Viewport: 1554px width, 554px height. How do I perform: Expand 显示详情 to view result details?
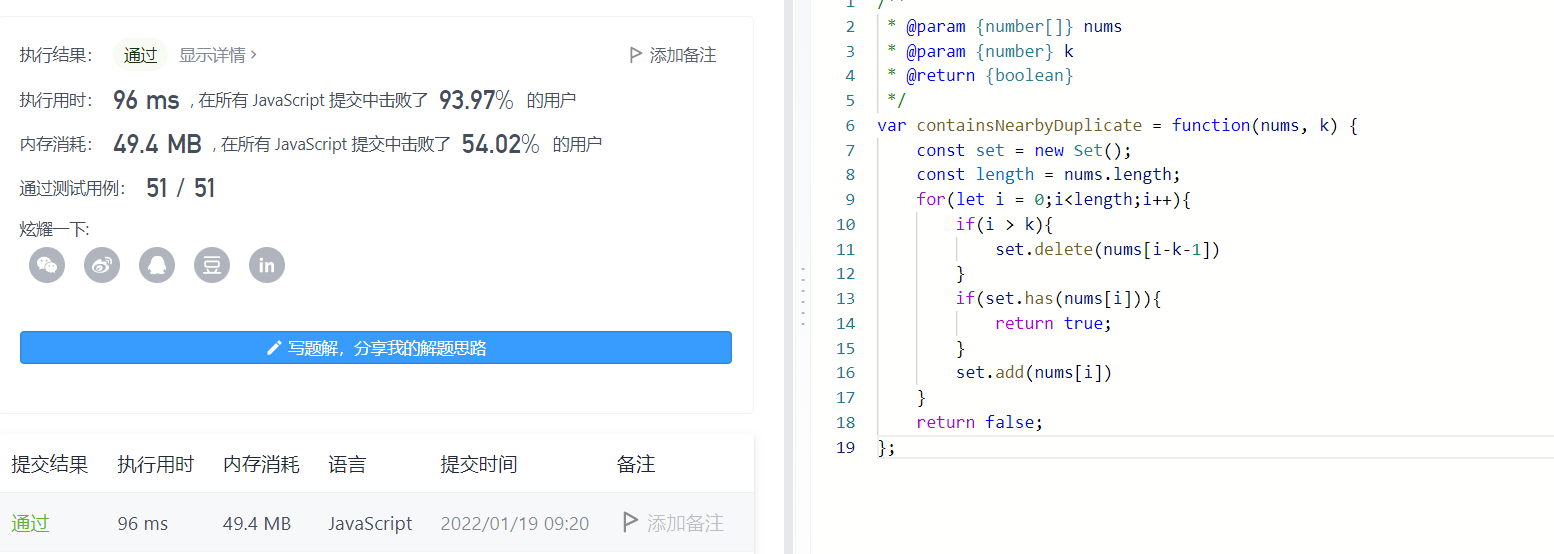click(x=218, y=55)
